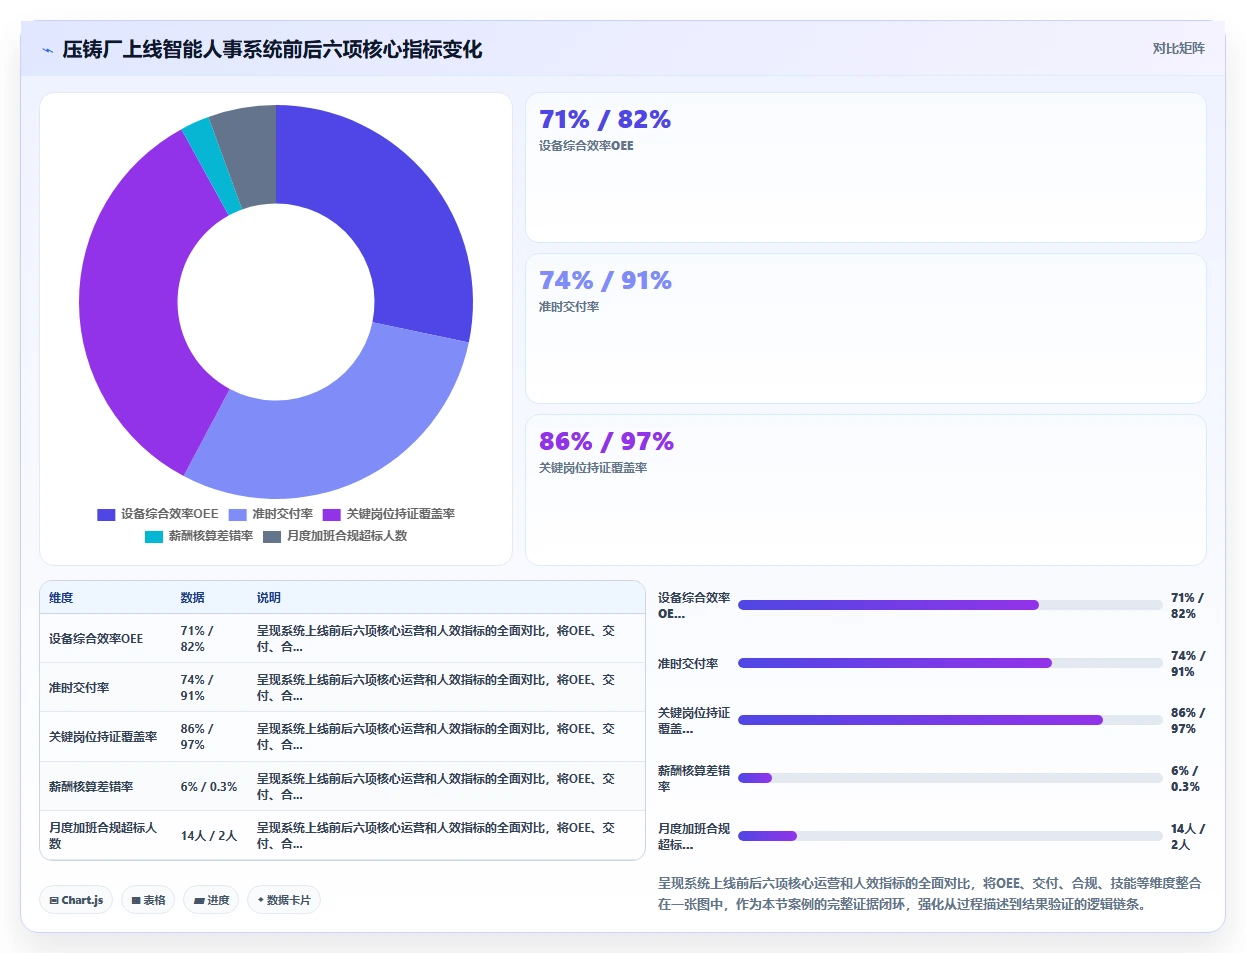Toggle 准时交付率 legend item
The width and height of the screenshot is (1246, 953).
(271, 514)
